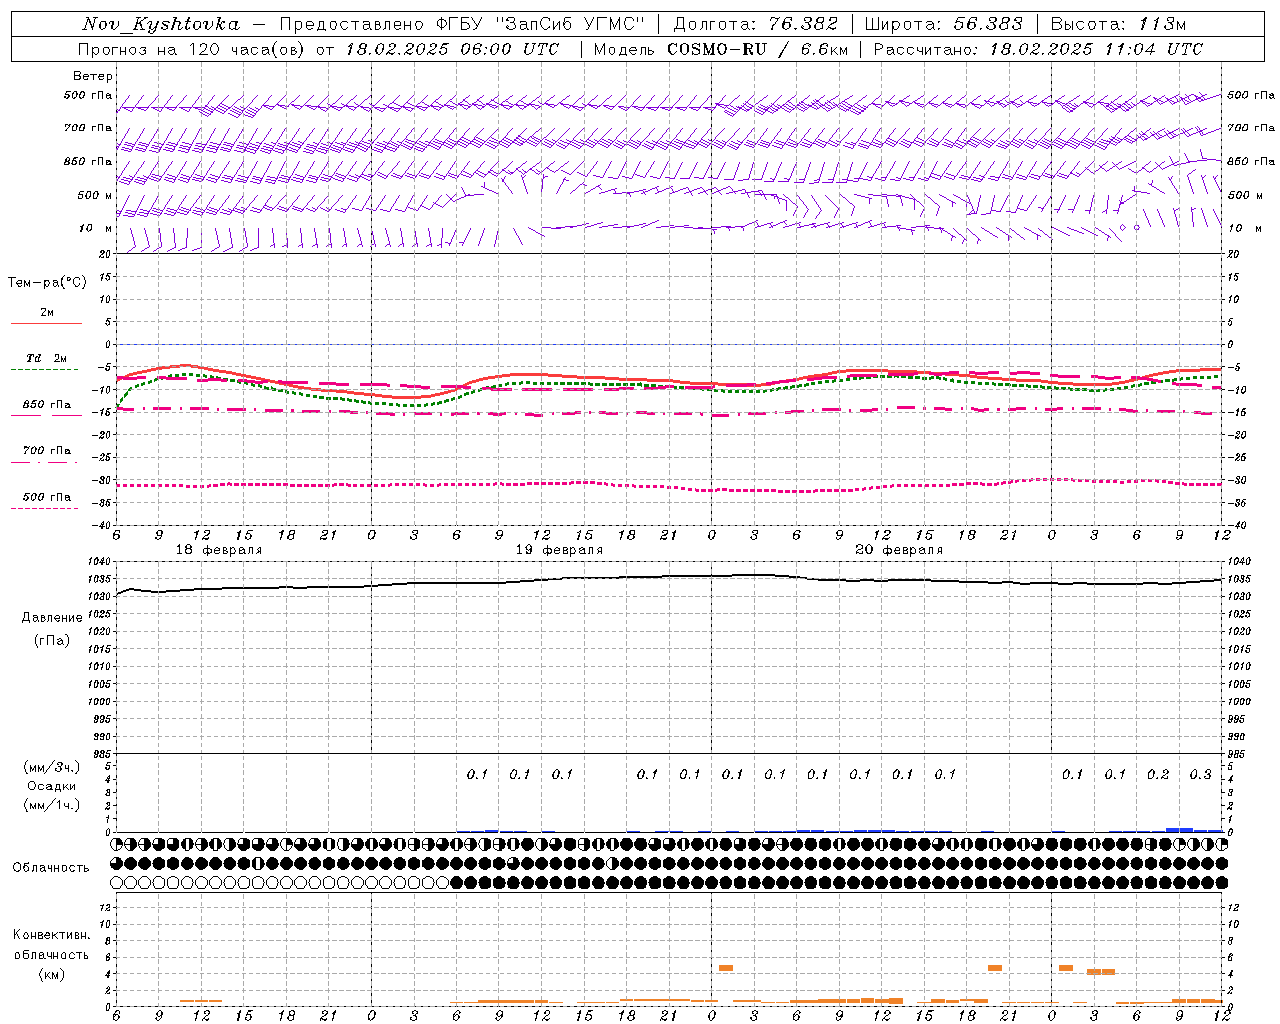This screenshot has width=1280, height=1024.
Task: Click the '(мм/3ч.)' precipitation unit label
Action: tap(52, 767)
